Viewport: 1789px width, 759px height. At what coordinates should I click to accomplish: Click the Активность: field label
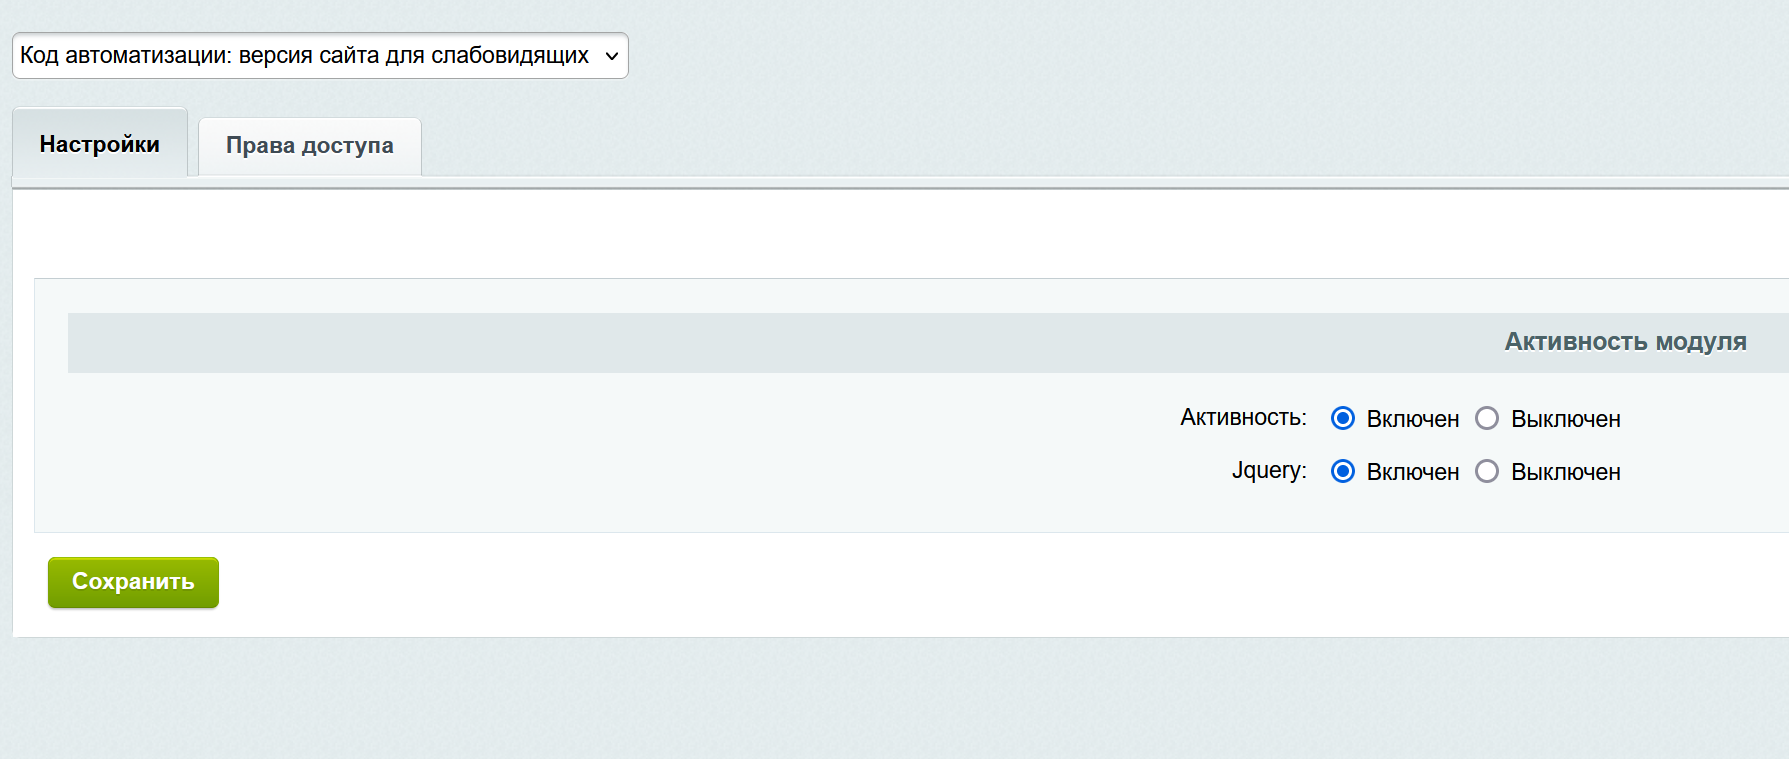point(1242,417)
